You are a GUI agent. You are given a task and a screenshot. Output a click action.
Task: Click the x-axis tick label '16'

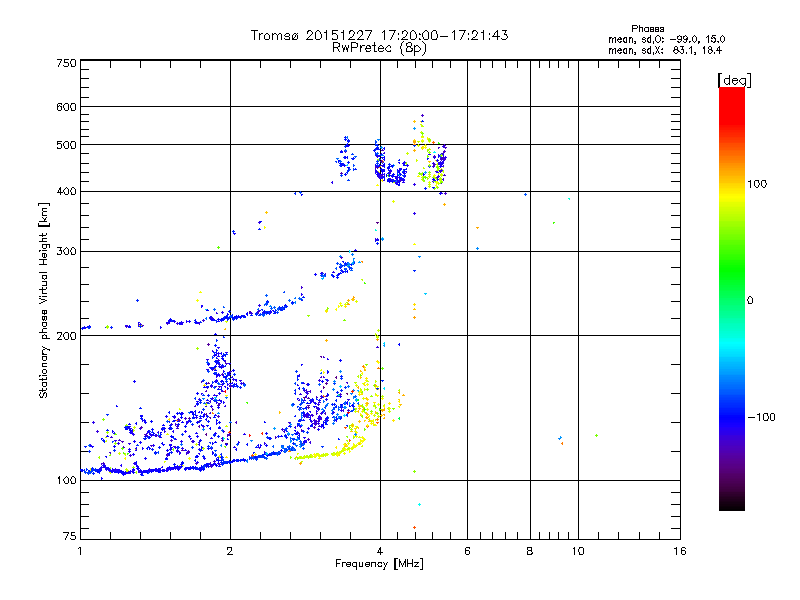(680, 551)
